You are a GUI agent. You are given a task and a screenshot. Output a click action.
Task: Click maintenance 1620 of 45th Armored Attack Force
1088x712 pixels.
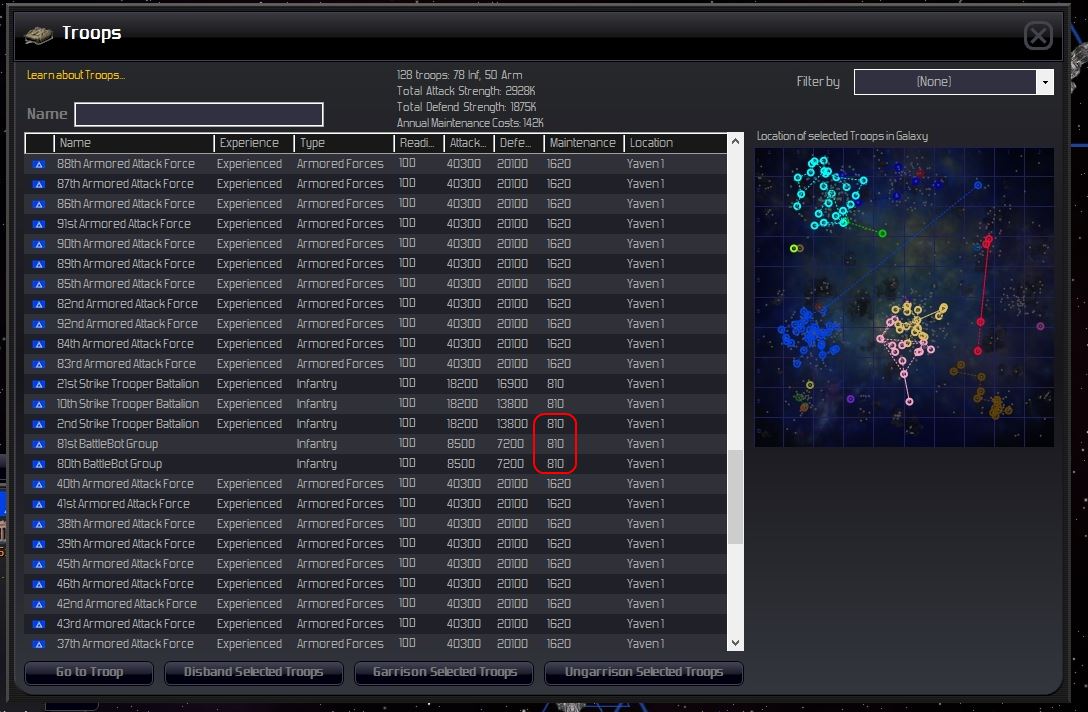point(559,563)
